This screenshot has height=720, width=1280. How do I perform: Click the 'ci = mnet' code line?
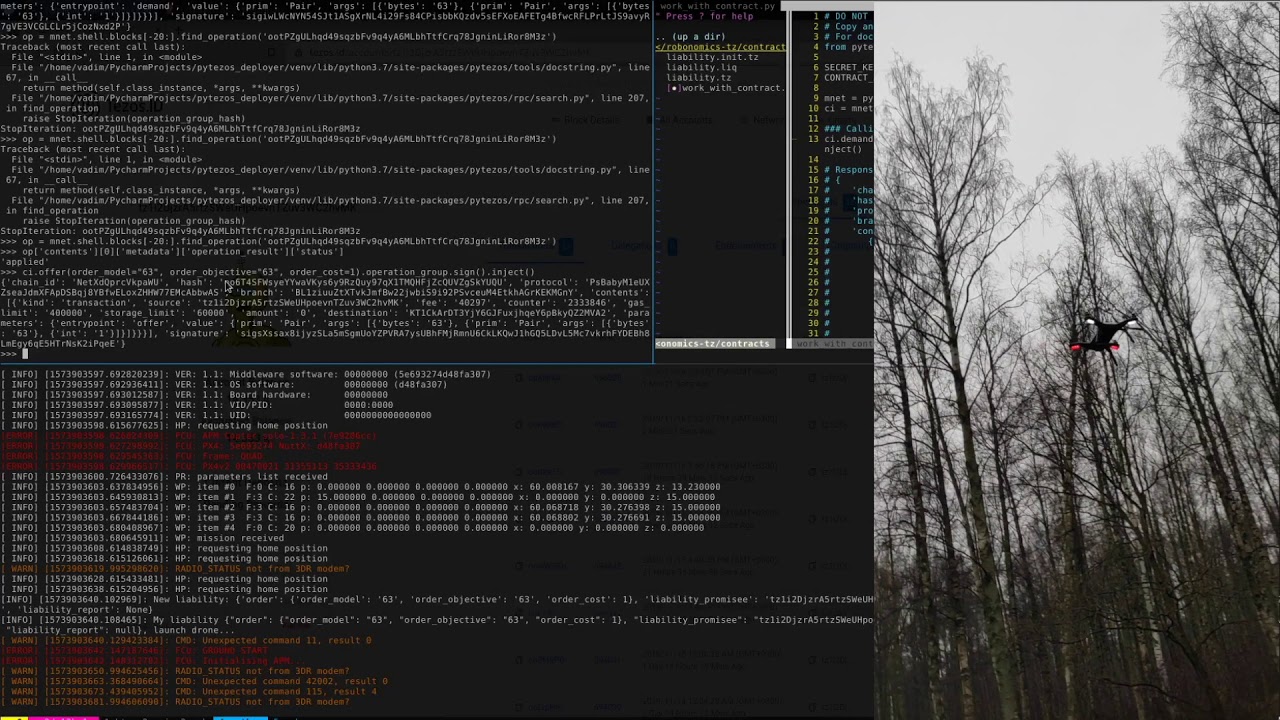tap(848, 108)
